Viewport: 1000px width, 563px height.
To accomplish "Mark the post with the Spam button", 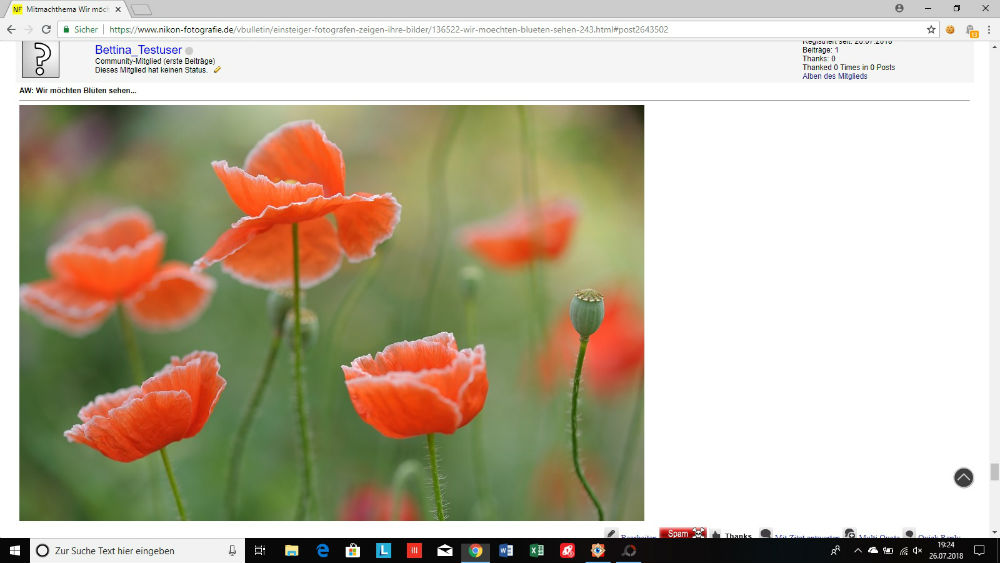I will tap(682, 533).
